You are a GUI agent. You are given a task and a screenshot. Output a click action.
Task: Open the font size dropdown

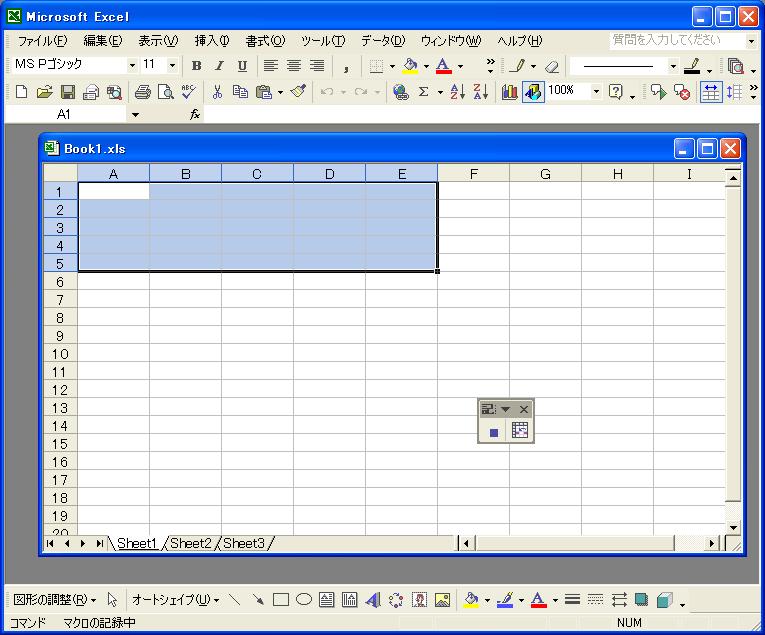172,65
